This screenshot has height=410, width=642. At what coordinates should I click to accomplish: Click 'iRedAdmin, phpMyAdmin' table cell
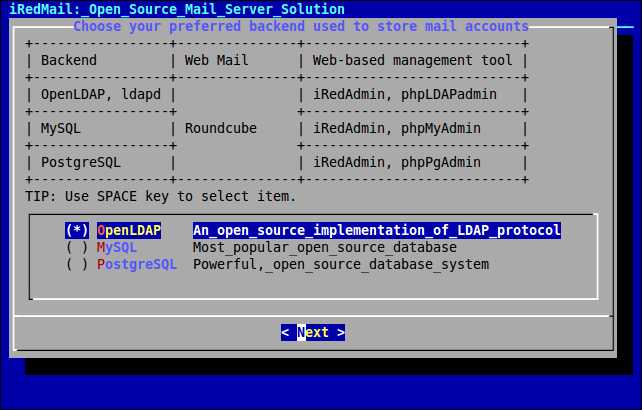(397, 128)
